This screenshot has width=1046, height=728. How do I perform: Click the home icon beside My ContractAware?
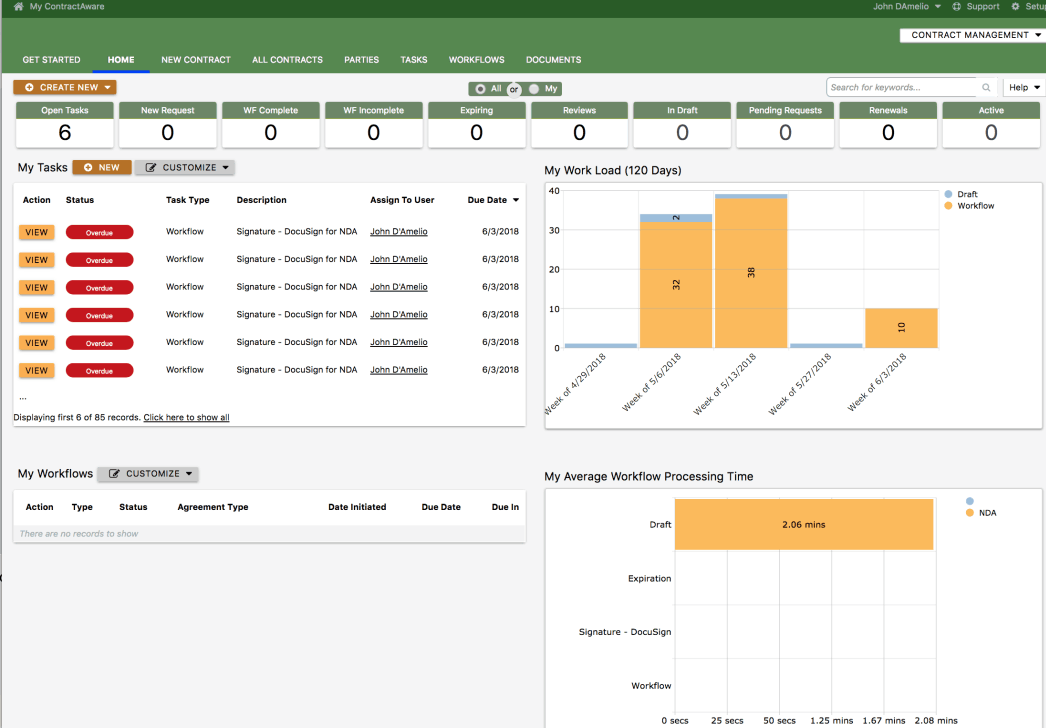pyautogui.click(x=18, y=7)
